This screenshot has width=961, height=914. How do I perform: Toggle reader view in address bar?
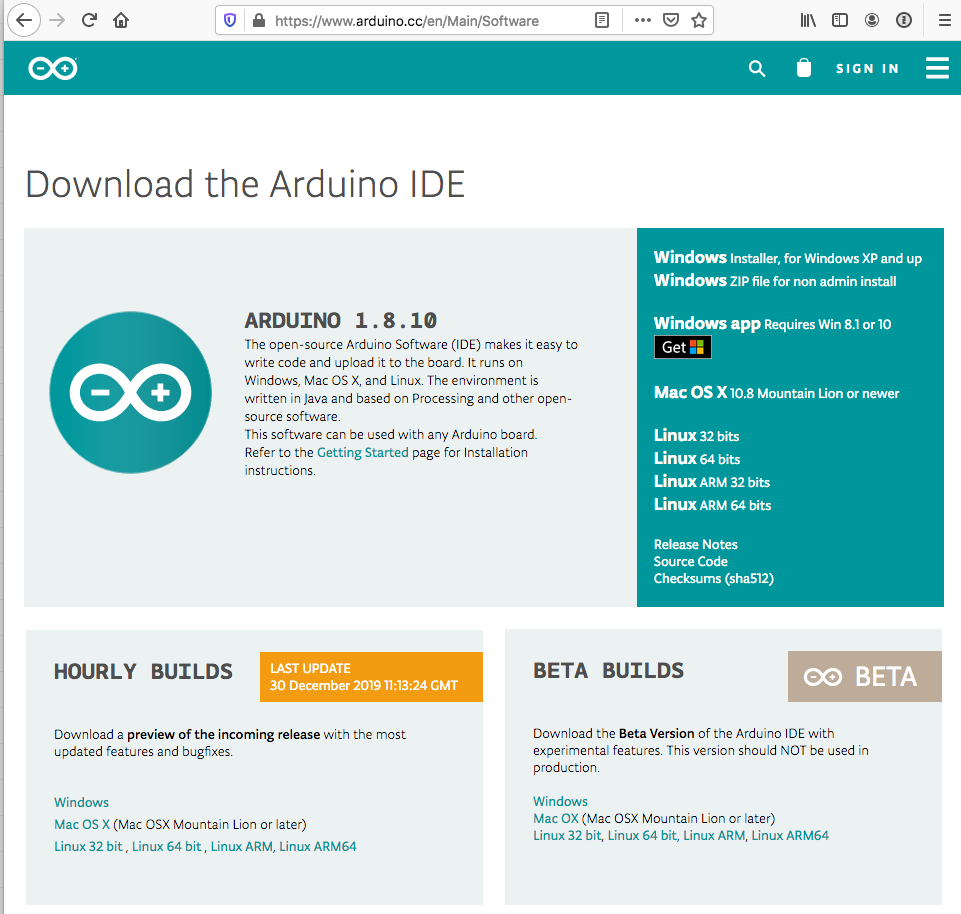point(602,21)
